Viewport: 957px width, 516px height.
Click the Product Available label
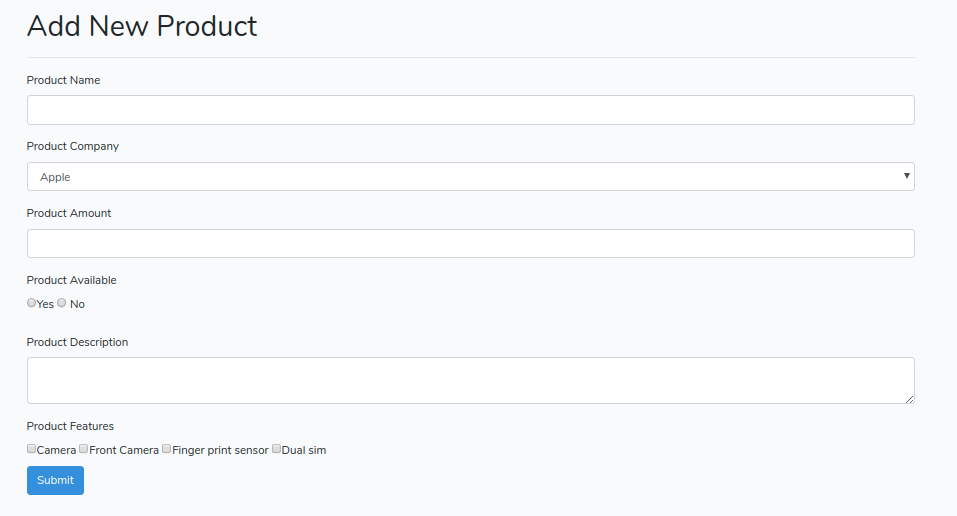pos(71,280)
